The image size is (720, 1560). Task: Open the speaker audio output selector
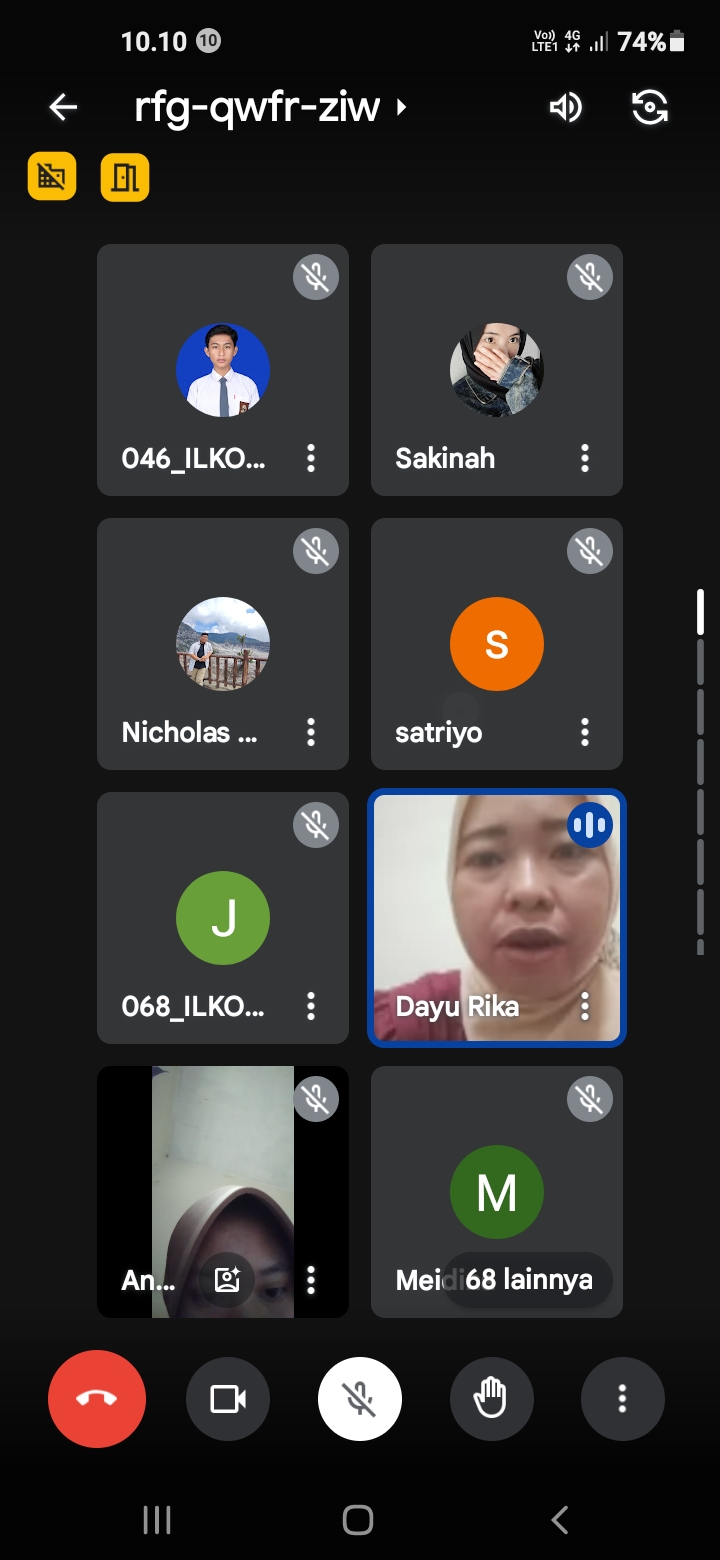565,107
